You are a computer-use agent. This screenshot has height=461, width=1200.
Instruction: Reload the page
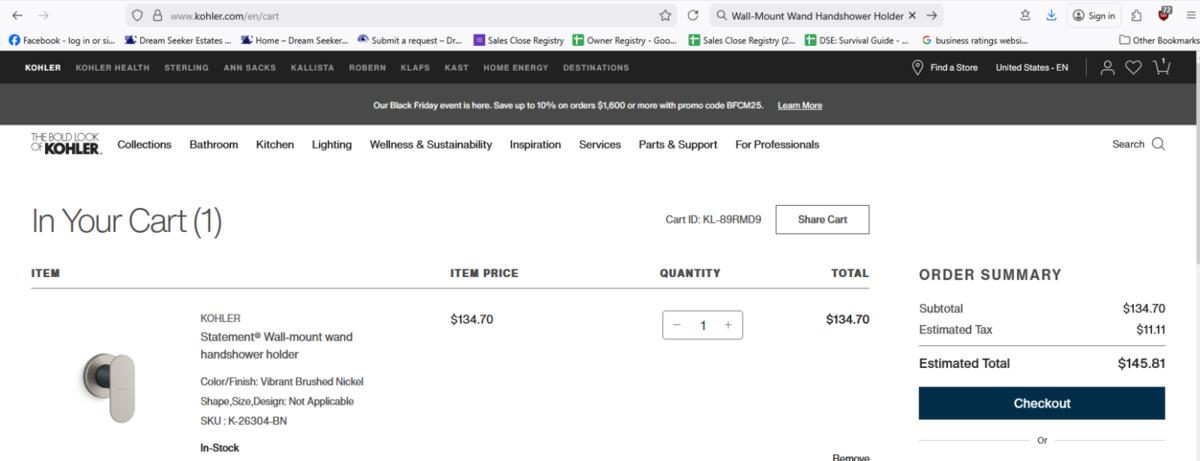(692, 16)
